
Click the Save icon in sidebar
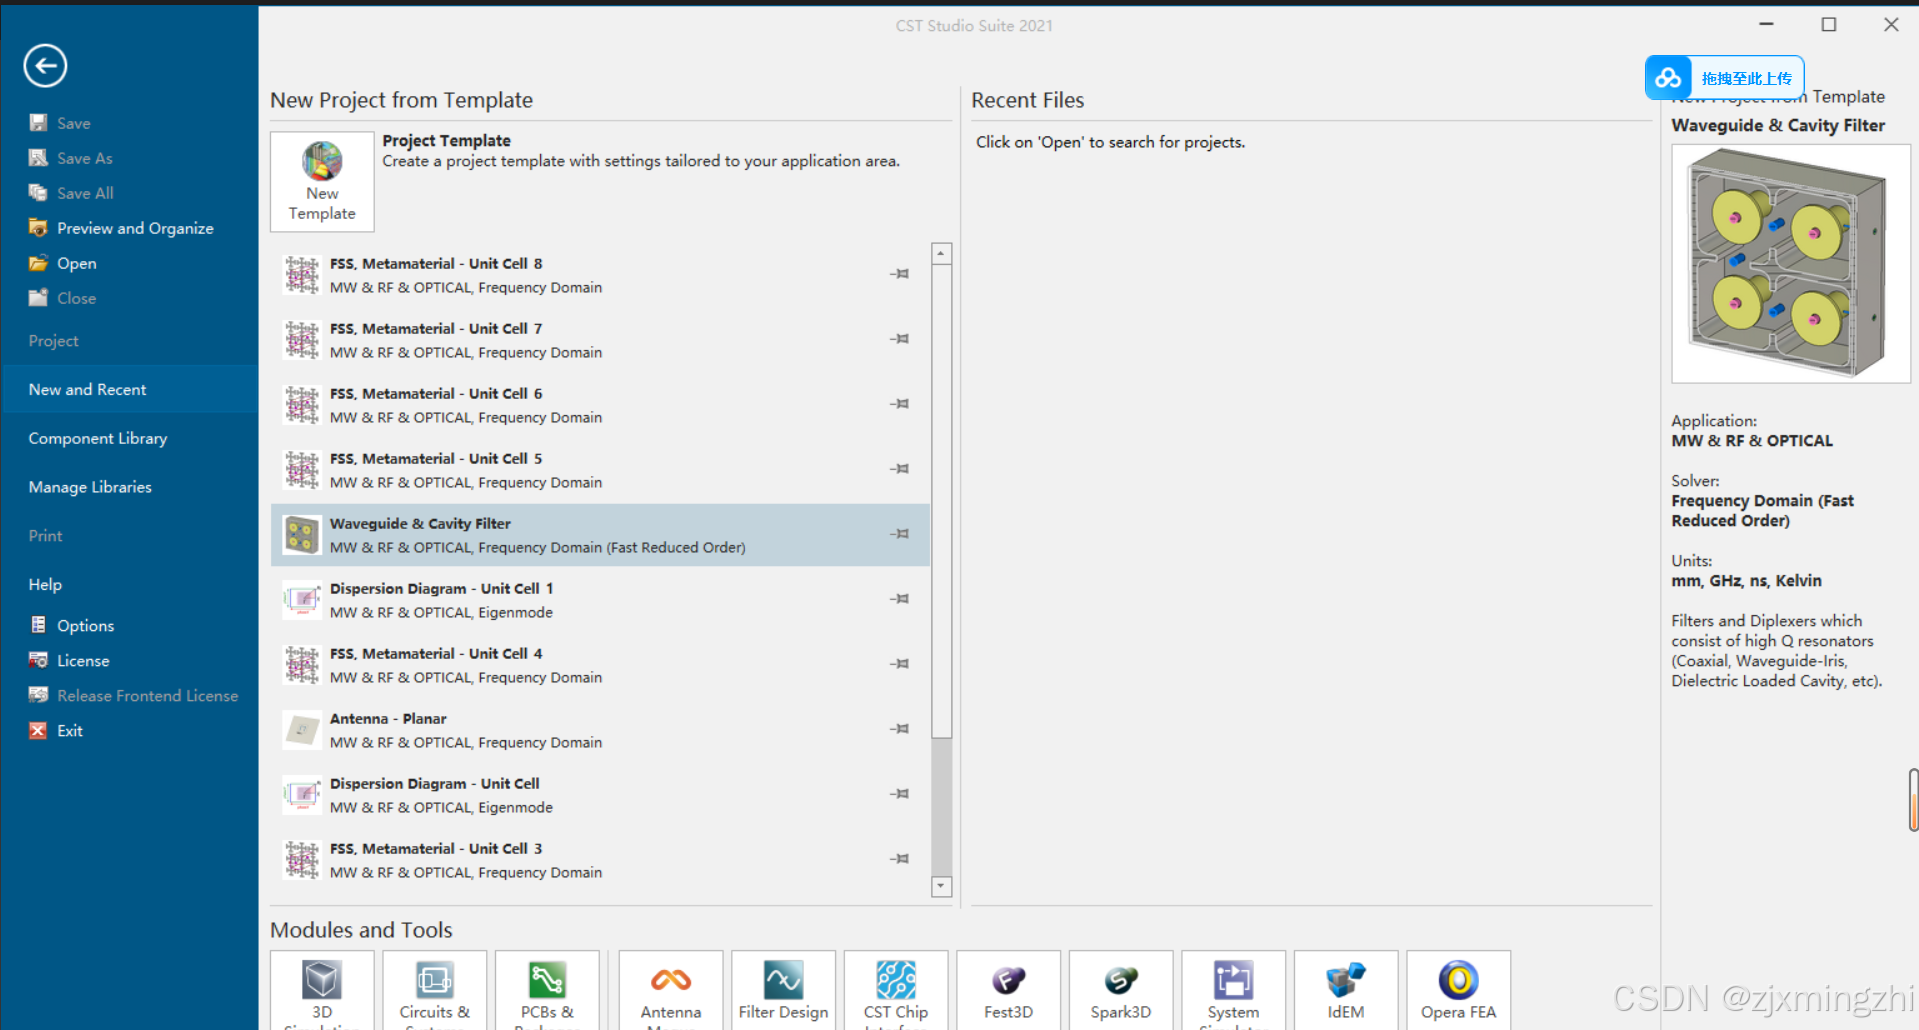(x=38, y=123)
